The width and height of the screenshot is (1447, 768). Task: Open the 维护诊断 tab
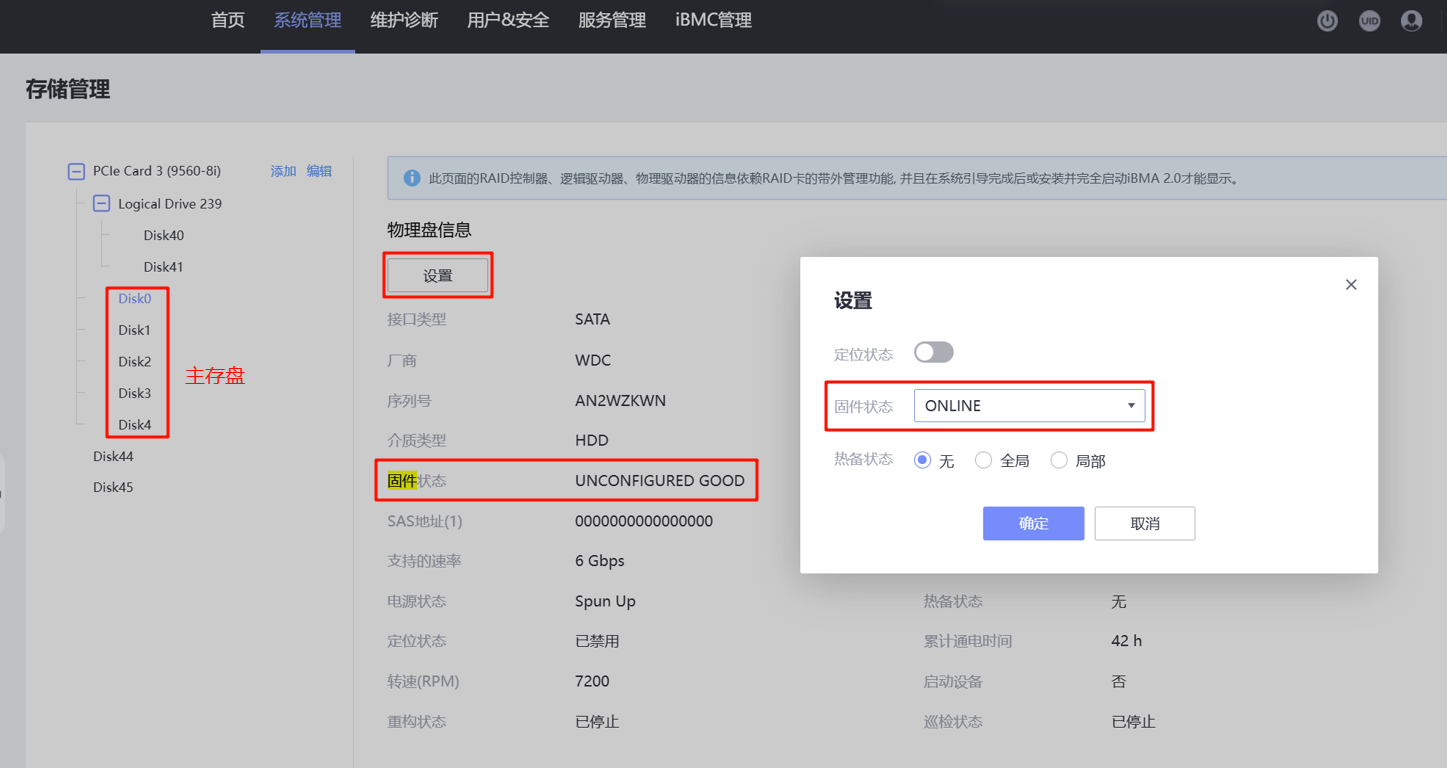coord(404,21)
